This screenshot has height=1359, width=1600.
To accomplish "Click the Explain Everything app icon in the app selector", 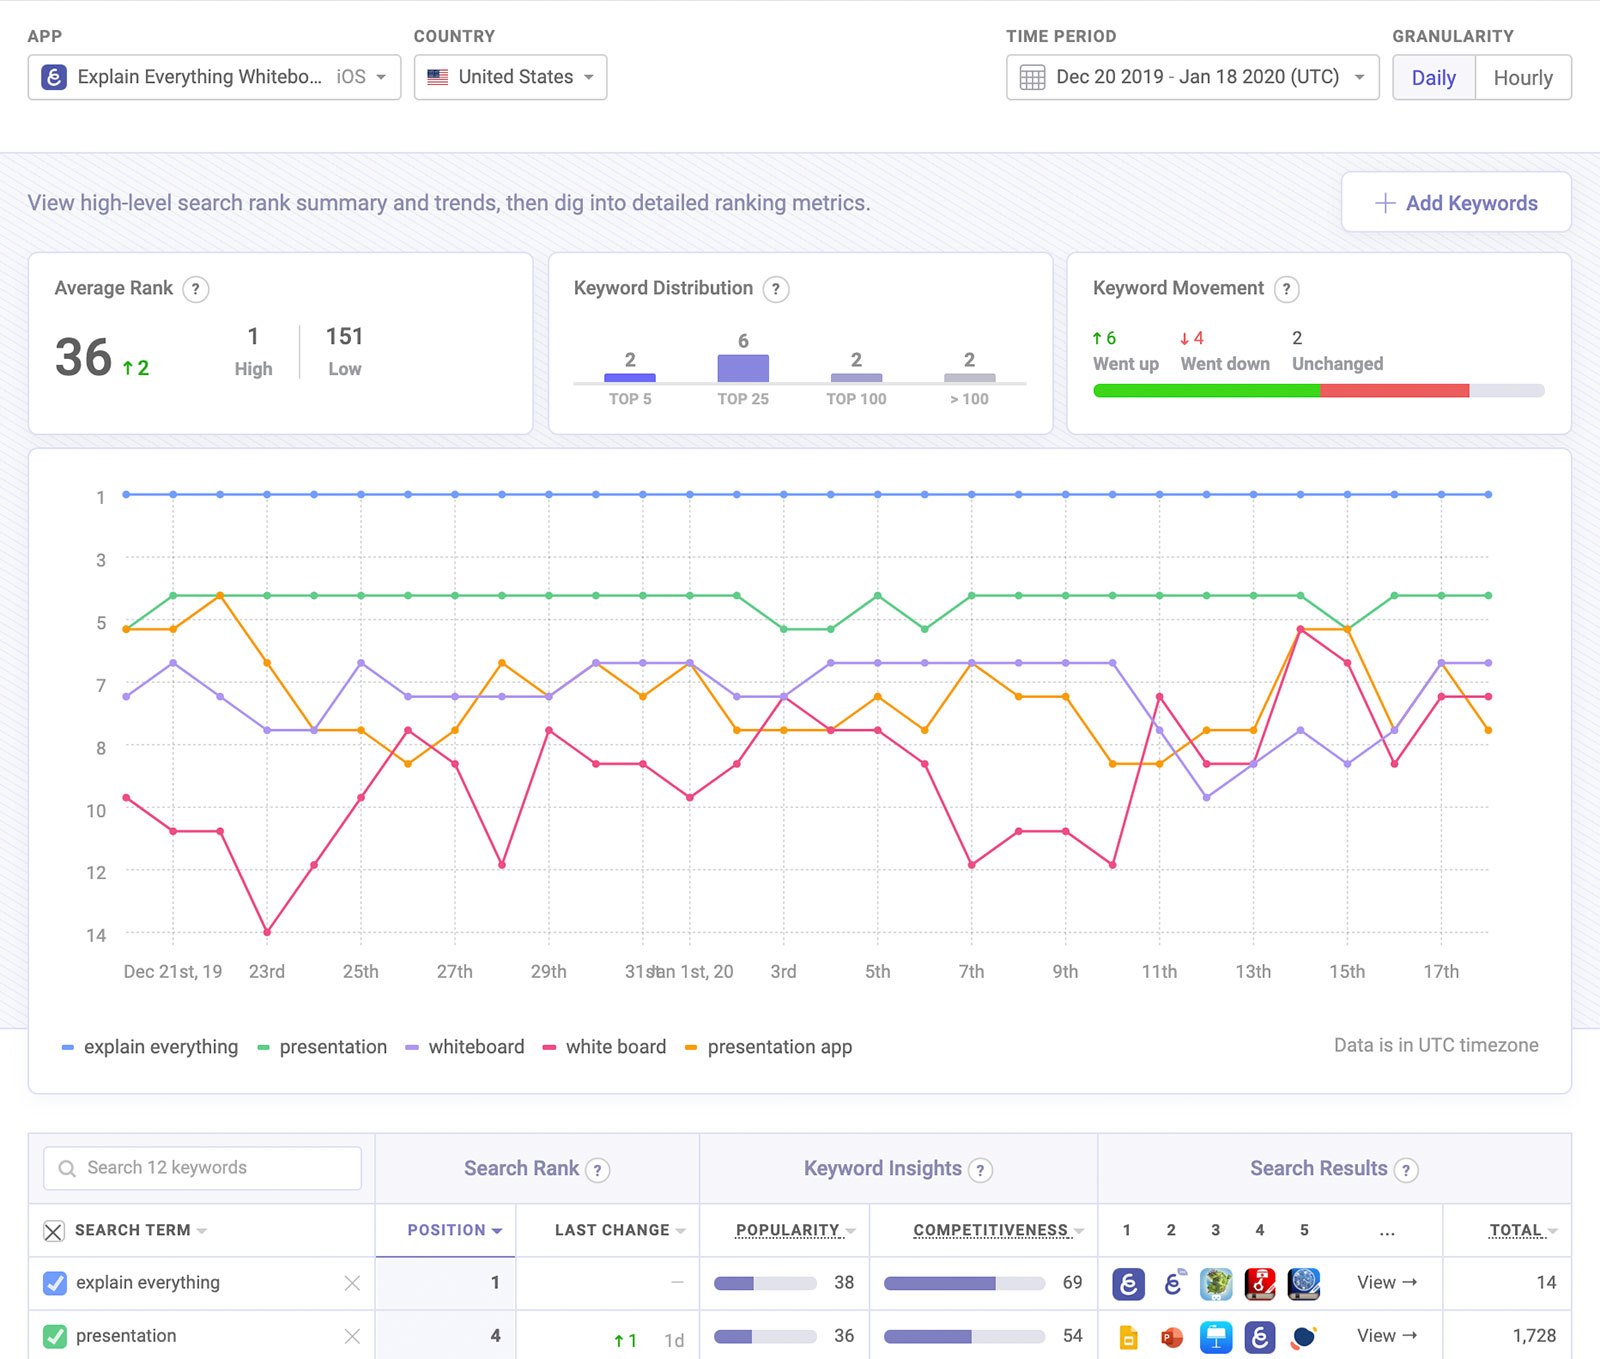I will point(54,77).
